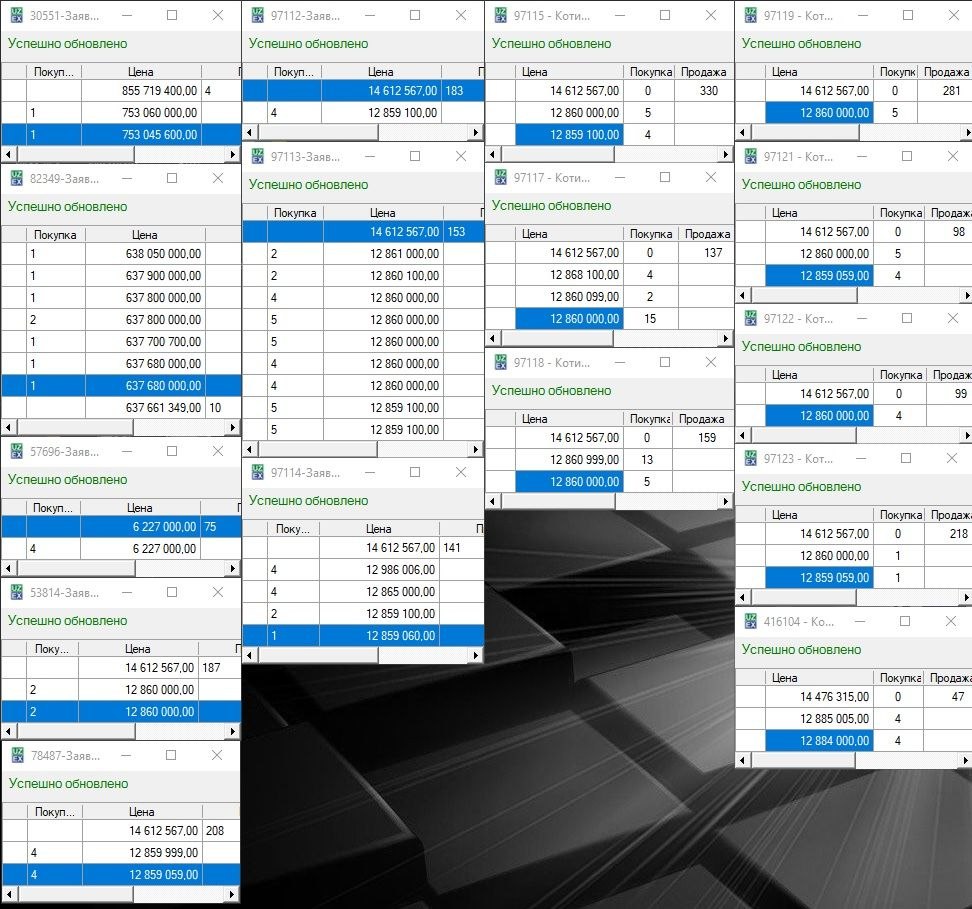Click the app icon of 78487 window
The image size is (972, 909).
(x=17, y=756)
